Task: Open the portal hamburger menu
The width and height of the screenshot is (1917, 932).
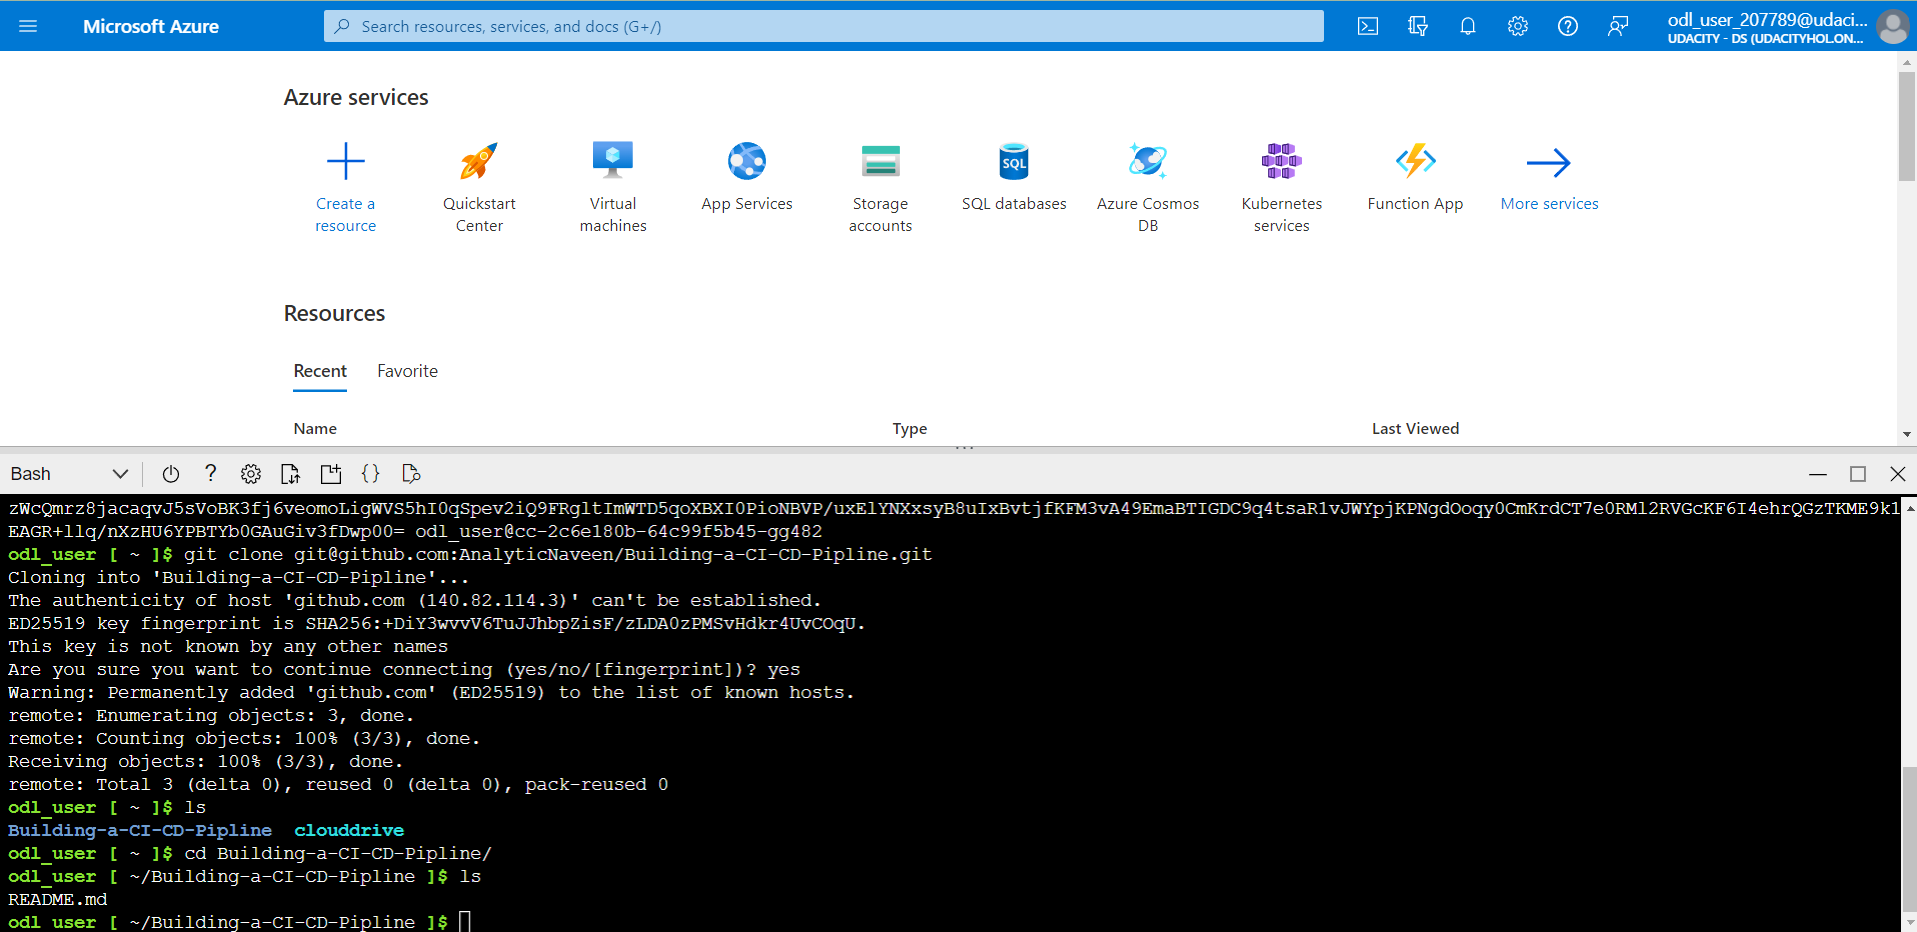Action: pos(27,26)
